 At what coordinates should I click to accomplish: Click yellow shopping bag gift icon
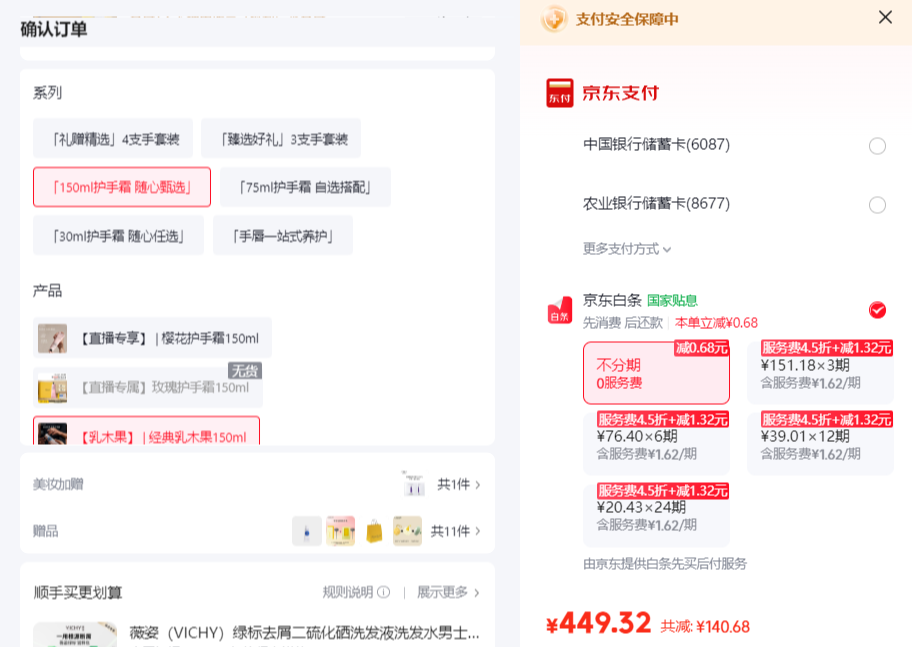pyautogui.click(x=374, y=531)
